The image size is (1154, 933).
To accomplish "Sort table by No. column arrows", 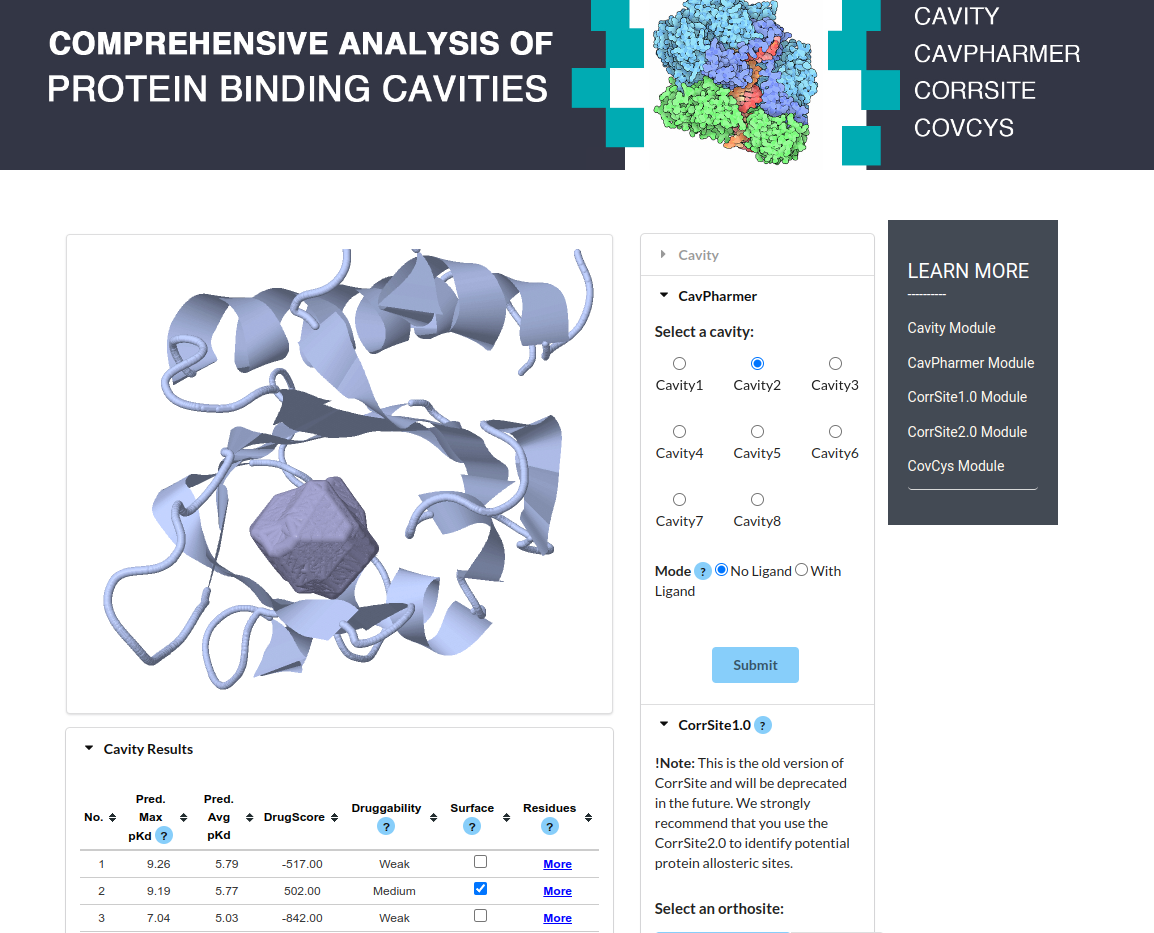I will 112,817.
